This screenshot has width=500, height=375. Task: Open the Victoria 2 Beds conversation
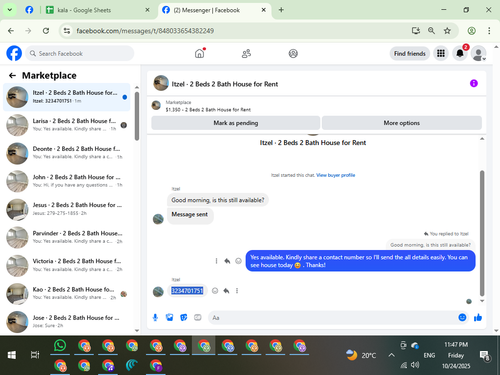tap(67, 265)
